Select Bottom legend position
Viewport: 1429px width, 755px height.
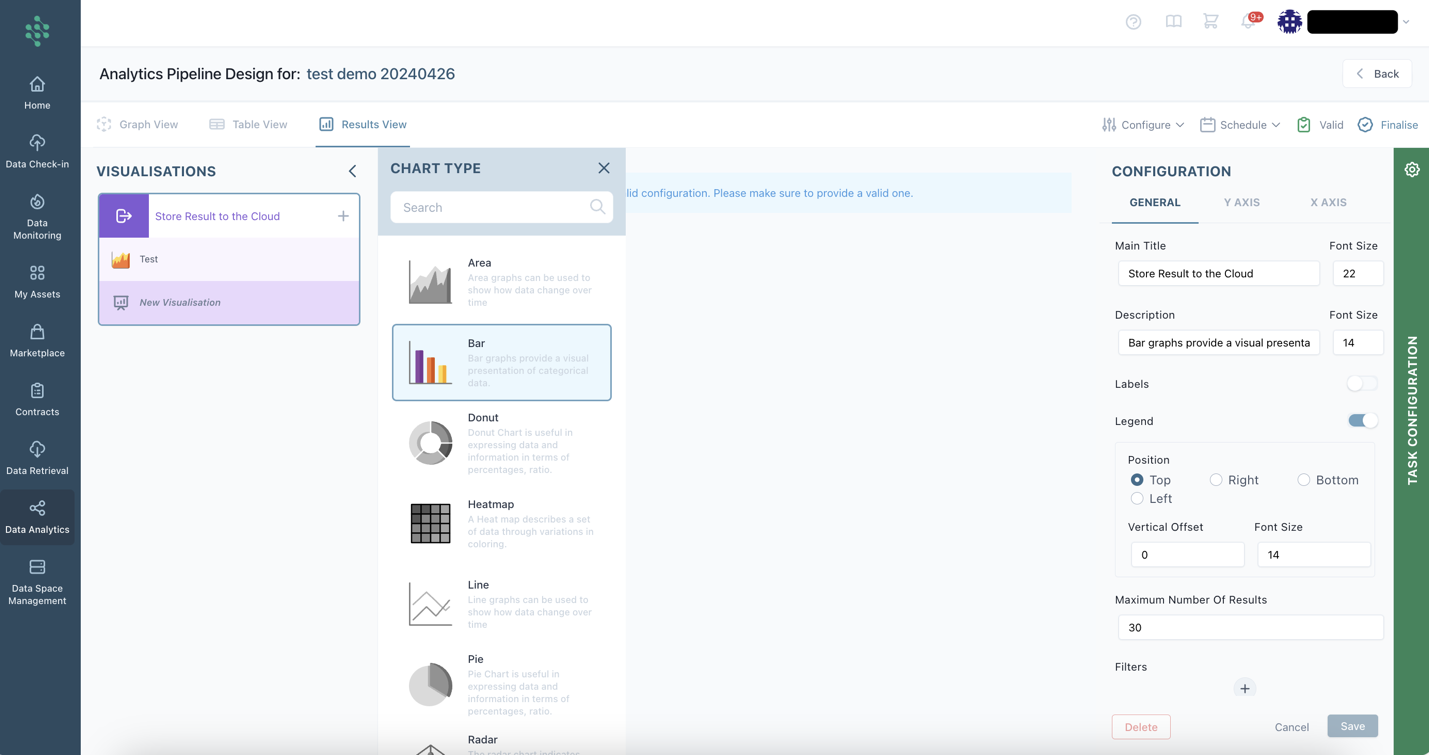tap(1304, 480)
